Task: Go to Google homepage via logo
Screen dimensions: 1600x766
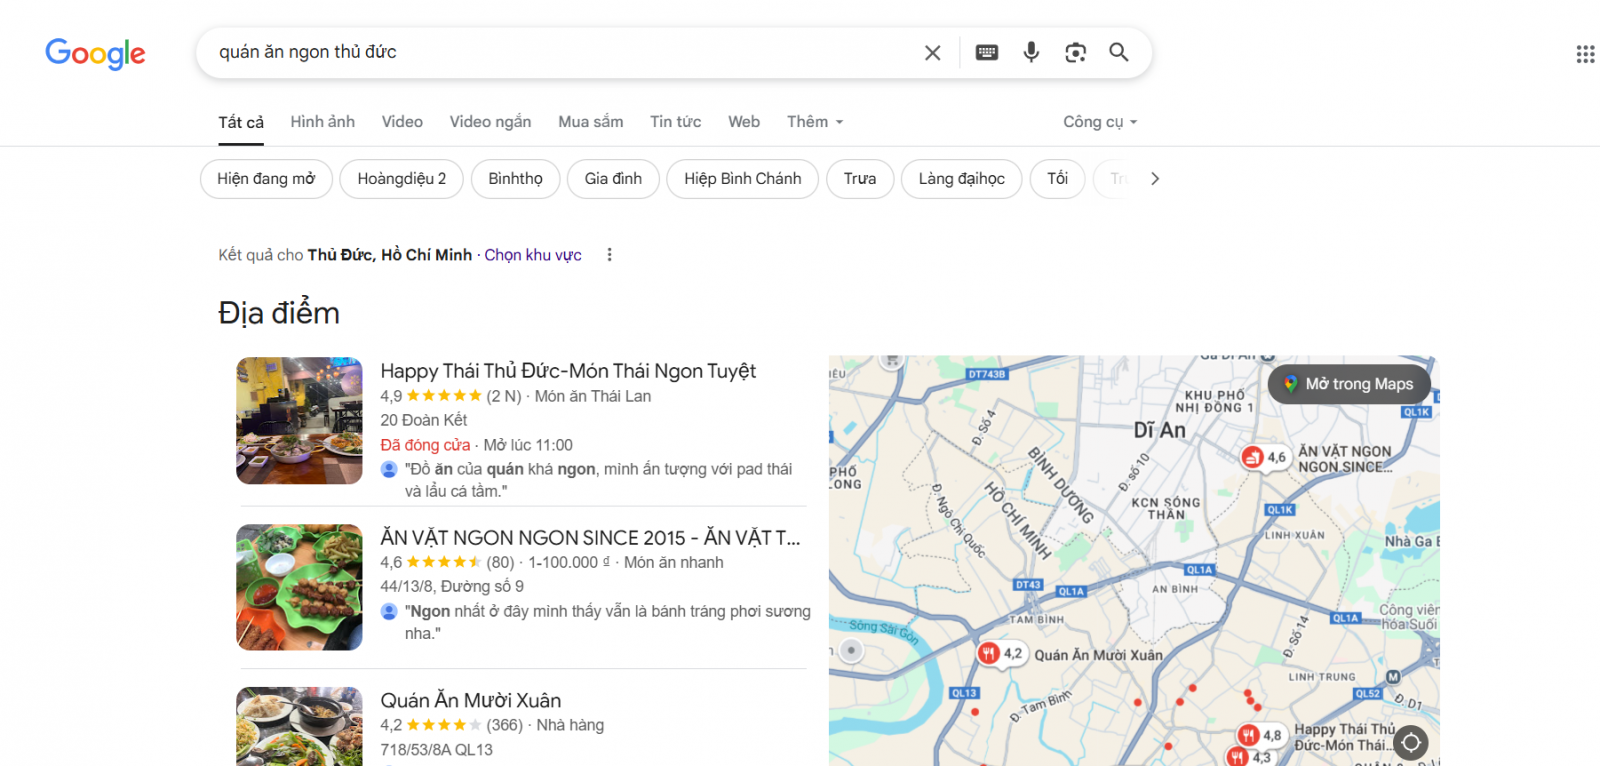Action: [95, 53]
